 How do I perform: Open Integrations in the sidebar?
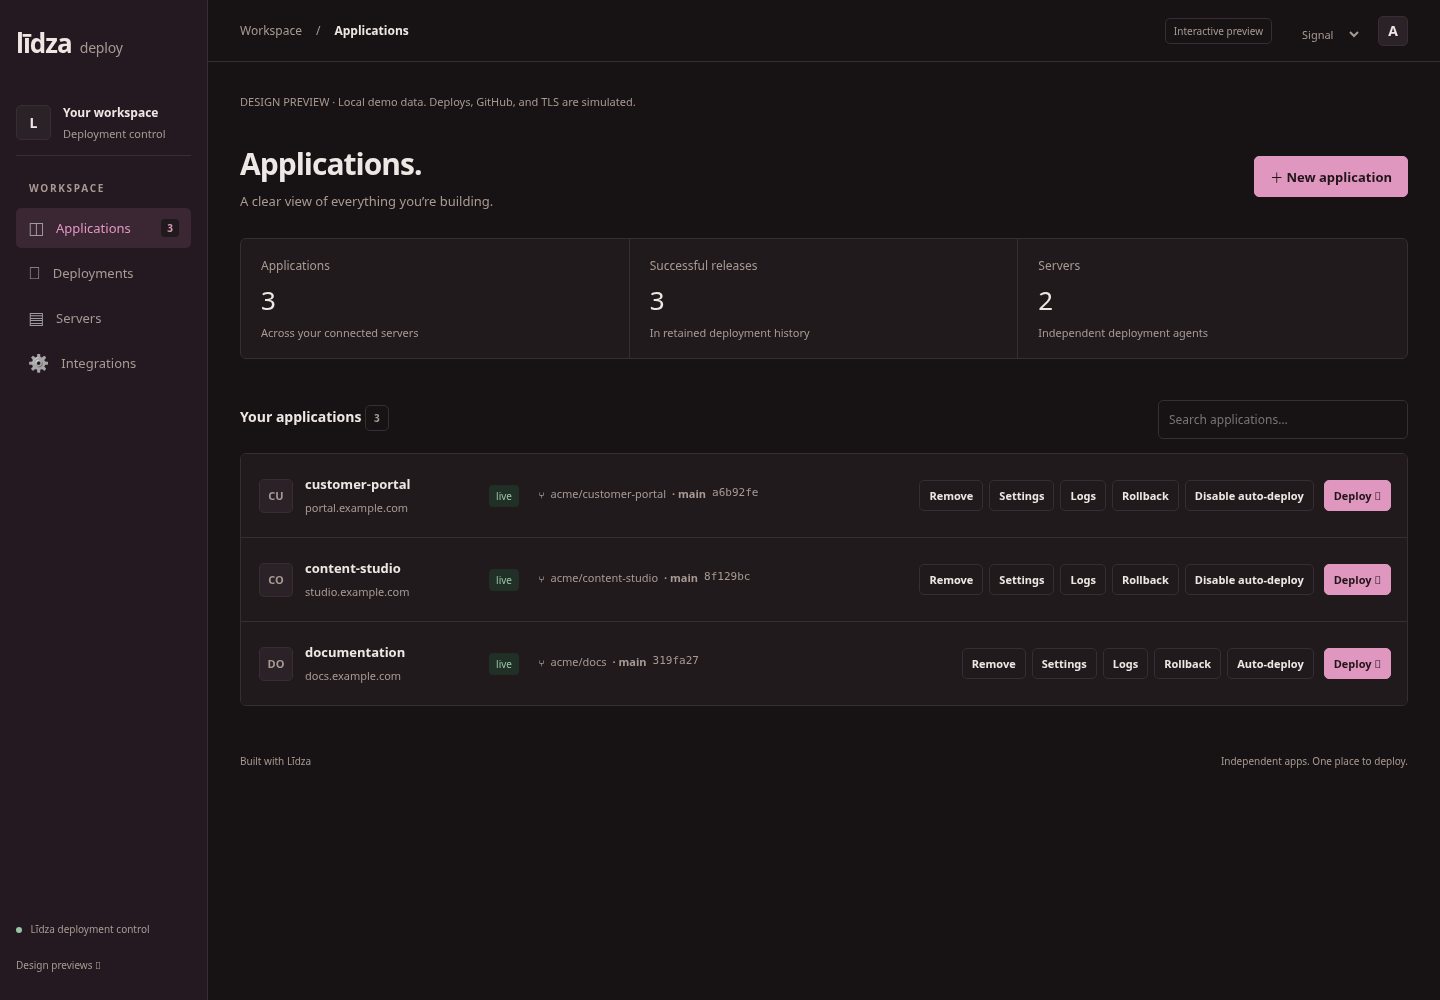tap(103, 363)
